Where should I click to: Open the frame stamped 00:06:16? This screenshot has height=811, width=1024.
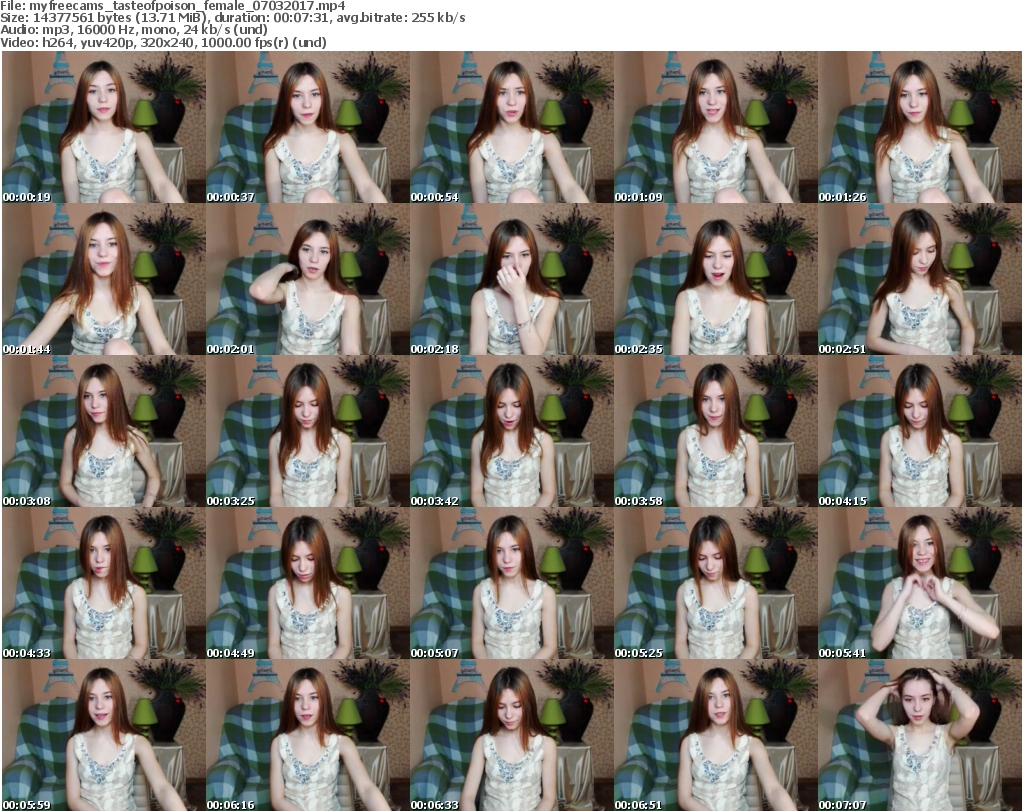pos(308,735)
